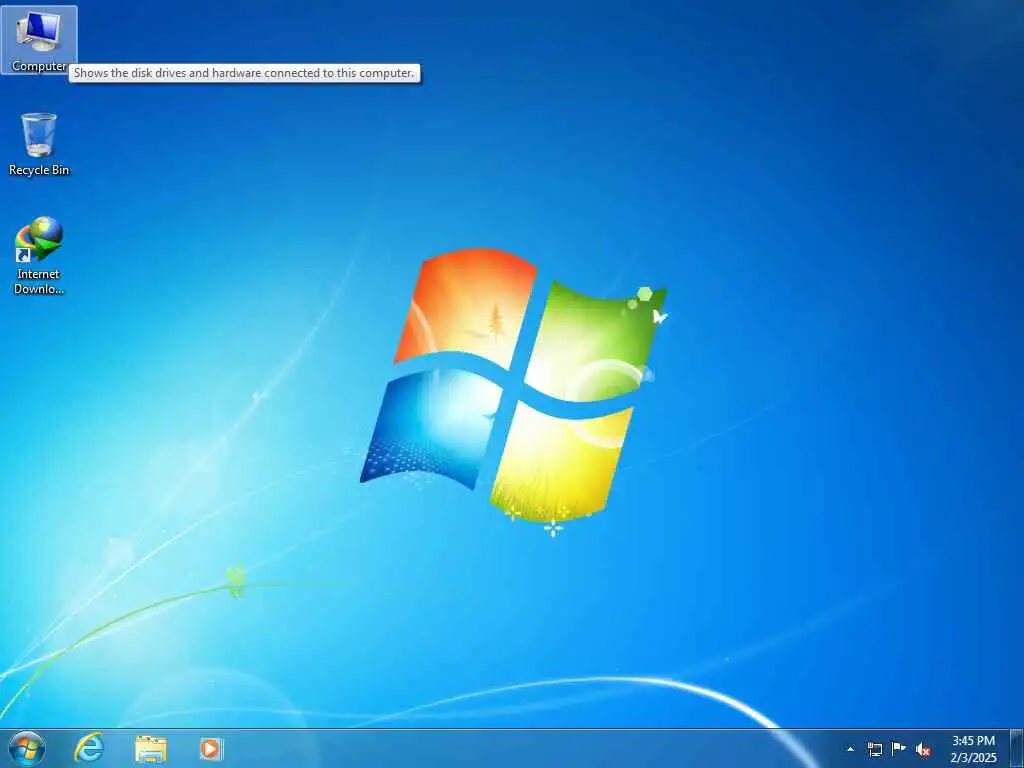Image resolution: width=1024 pixels, height=768 pixels.
Task: Open Windows Explorer from the taskbar
Action: [x=151, y=749]
